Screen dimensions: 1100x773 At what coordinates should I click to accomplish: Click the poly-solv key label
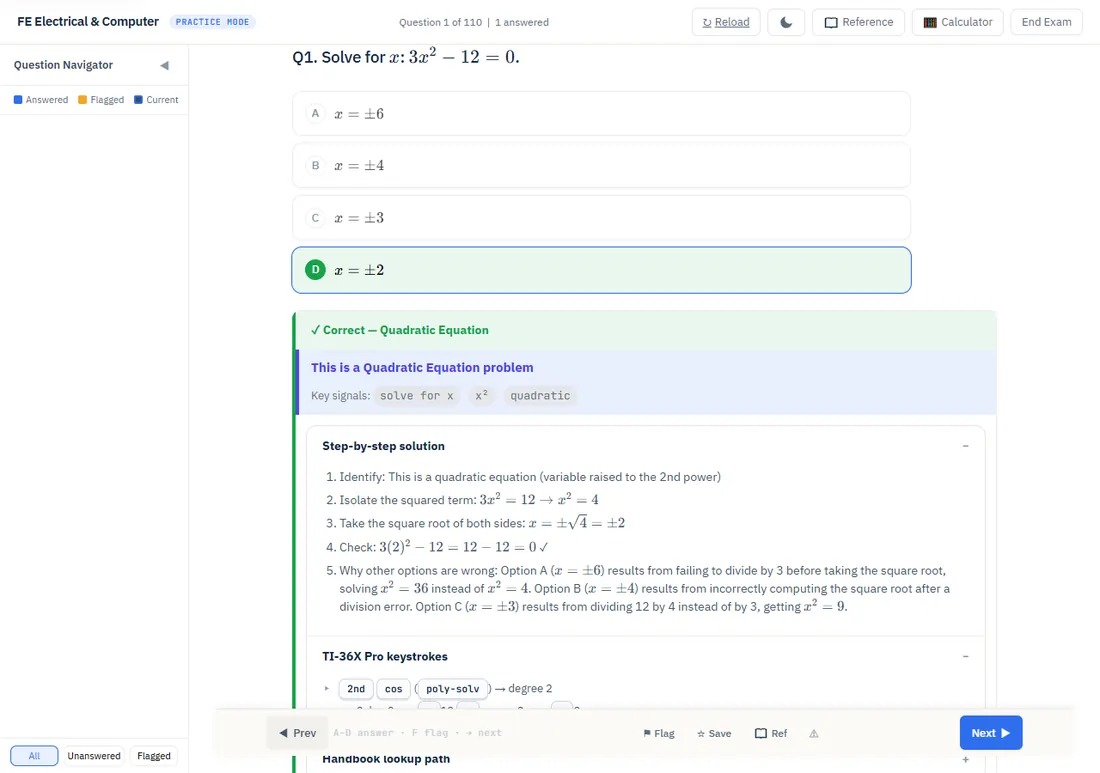[x=452, y=689]
